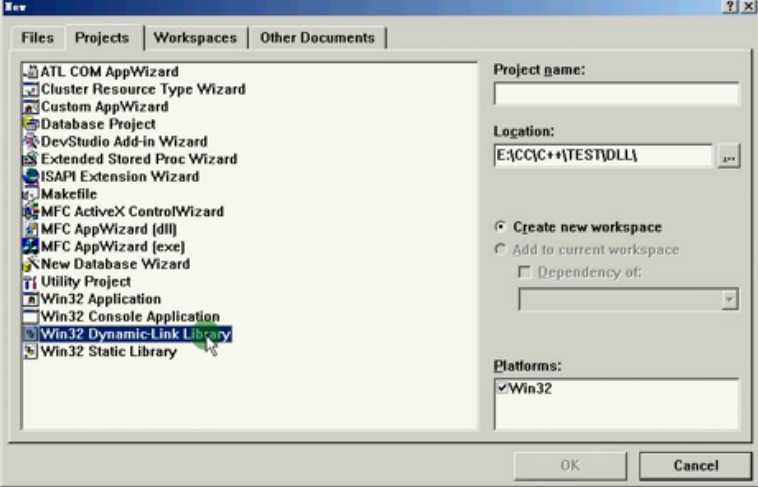Choose MFC AppWizard (dll) label
Image resolution: width=758 pixels, height=487 pixels.
(109, 229)
